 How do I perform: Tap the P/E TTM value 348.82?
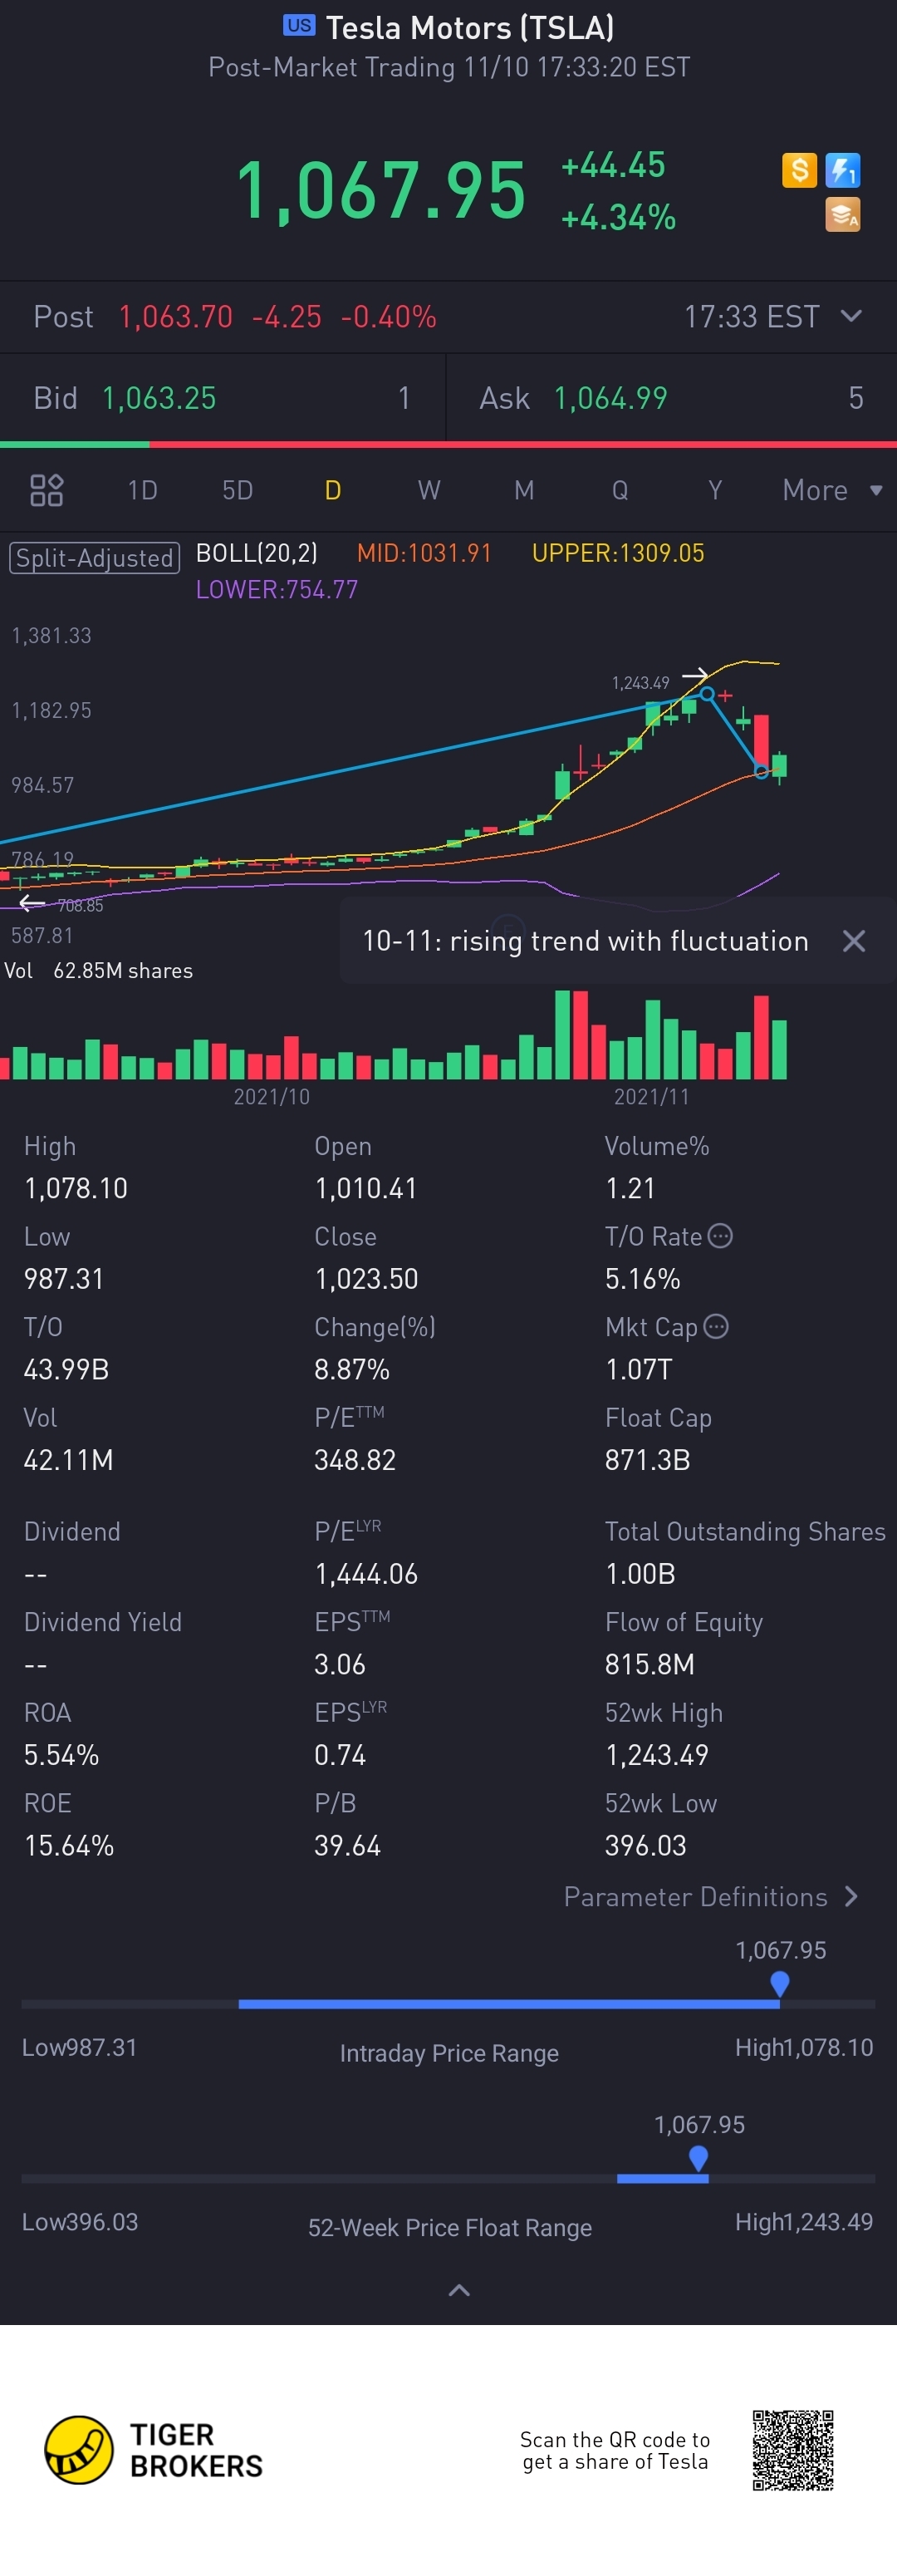tap(355, 1460)
